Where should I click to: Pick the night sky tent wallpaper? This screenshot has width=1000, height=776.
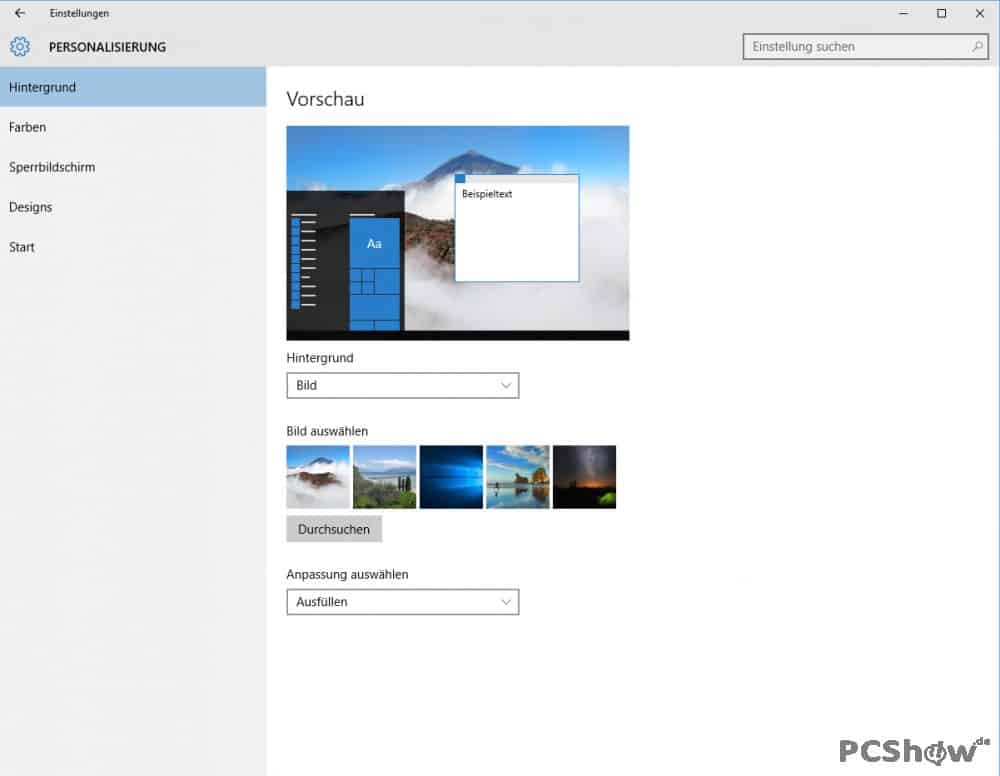tap(584, 476)
